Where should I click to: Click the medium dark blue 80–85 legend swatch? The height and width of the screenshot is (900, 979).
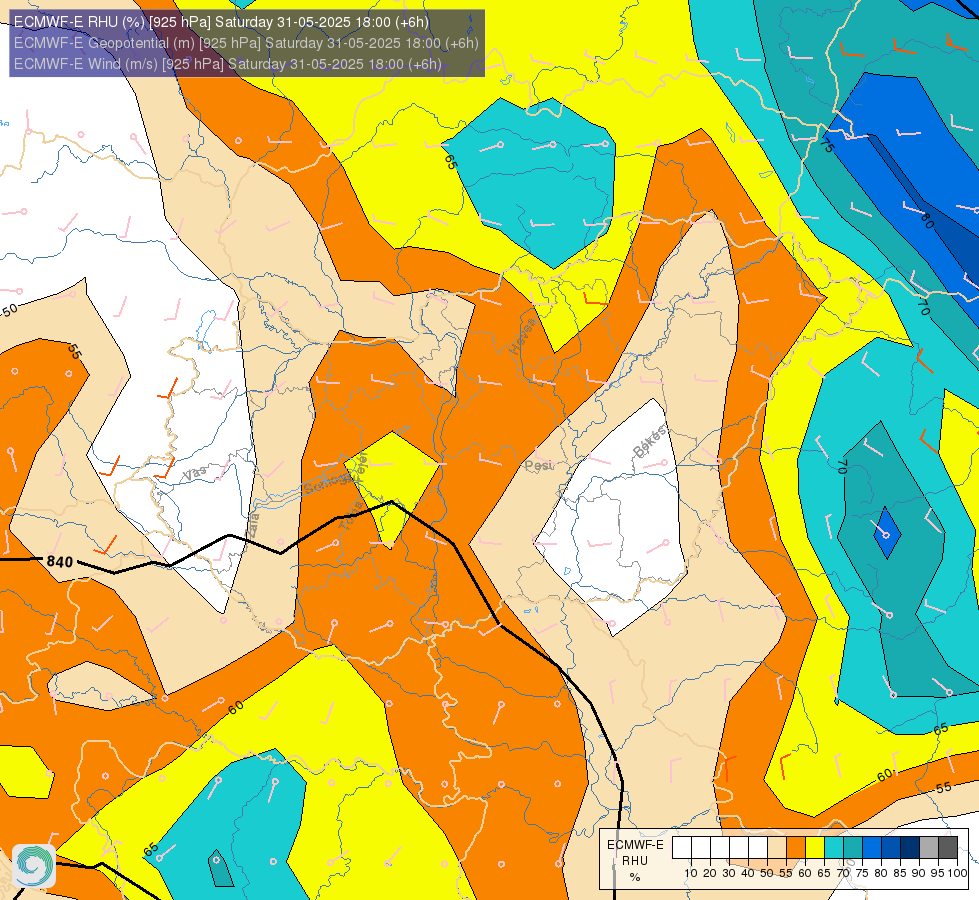pos(891,848)
